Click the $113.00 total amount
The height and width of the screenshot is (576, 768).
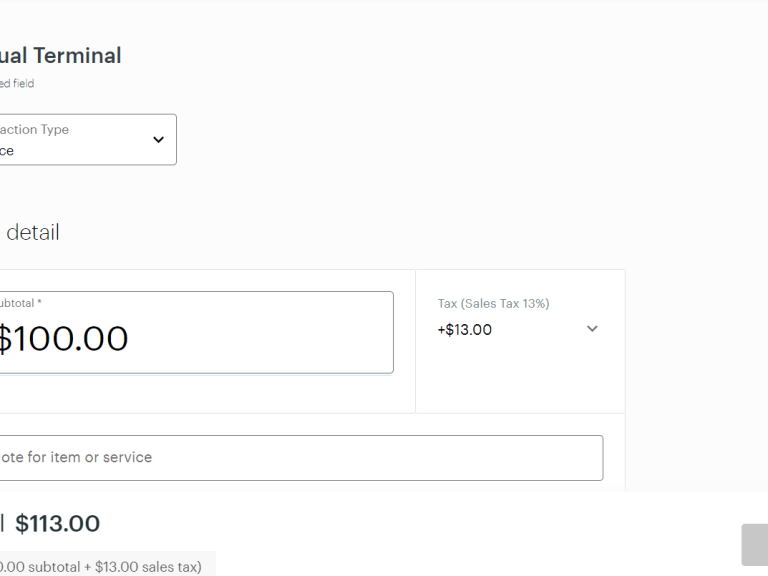tap(57, 523)
